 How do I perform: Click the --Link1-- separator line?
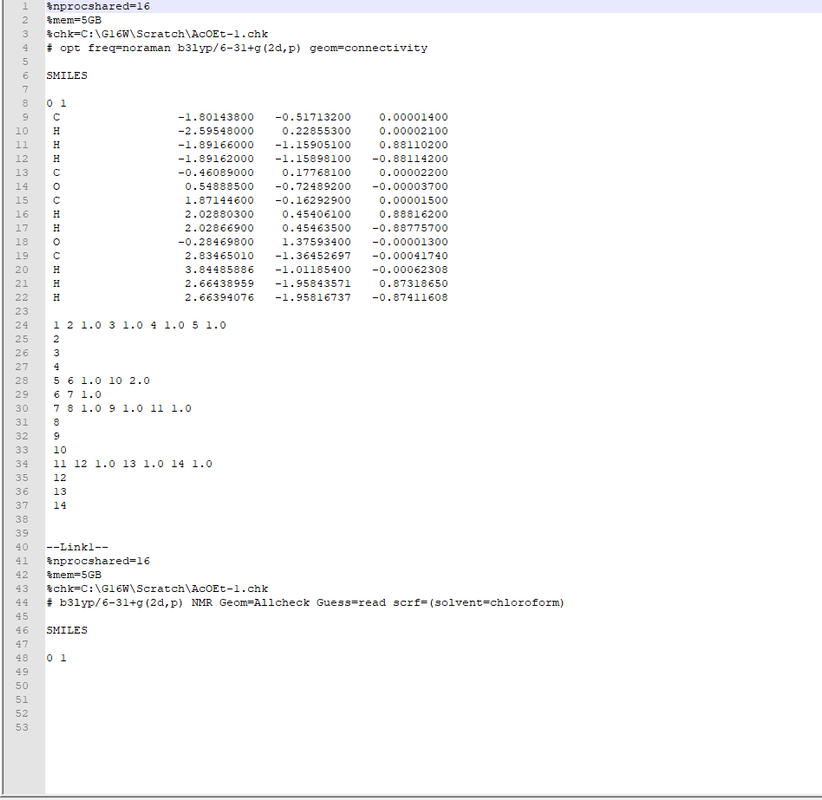coord(77,547)
